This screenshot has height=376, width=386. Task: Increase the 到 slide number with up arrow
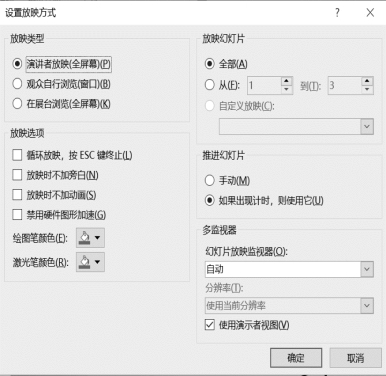tap(367, 81)
